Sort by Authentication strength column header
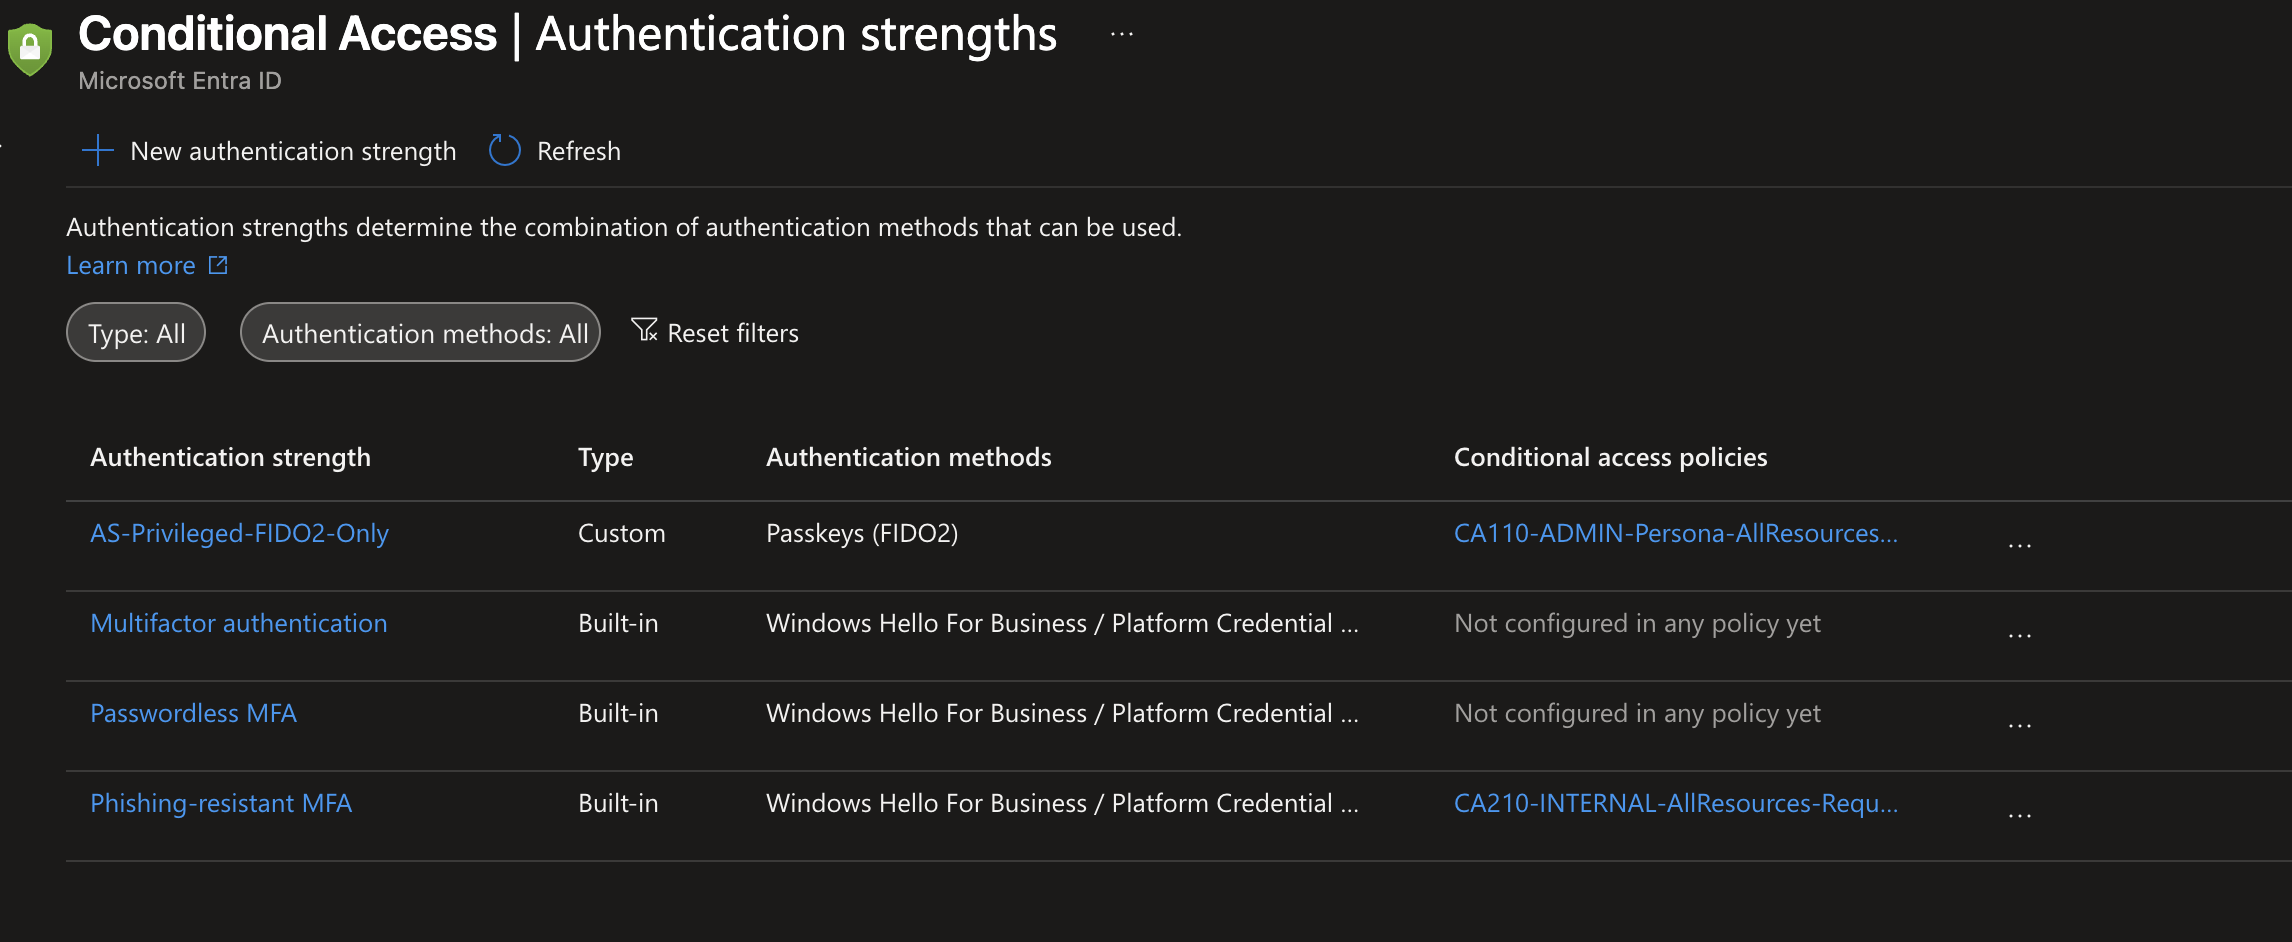The height and width of the screenshot is (942, 2292). click(231, 457)
